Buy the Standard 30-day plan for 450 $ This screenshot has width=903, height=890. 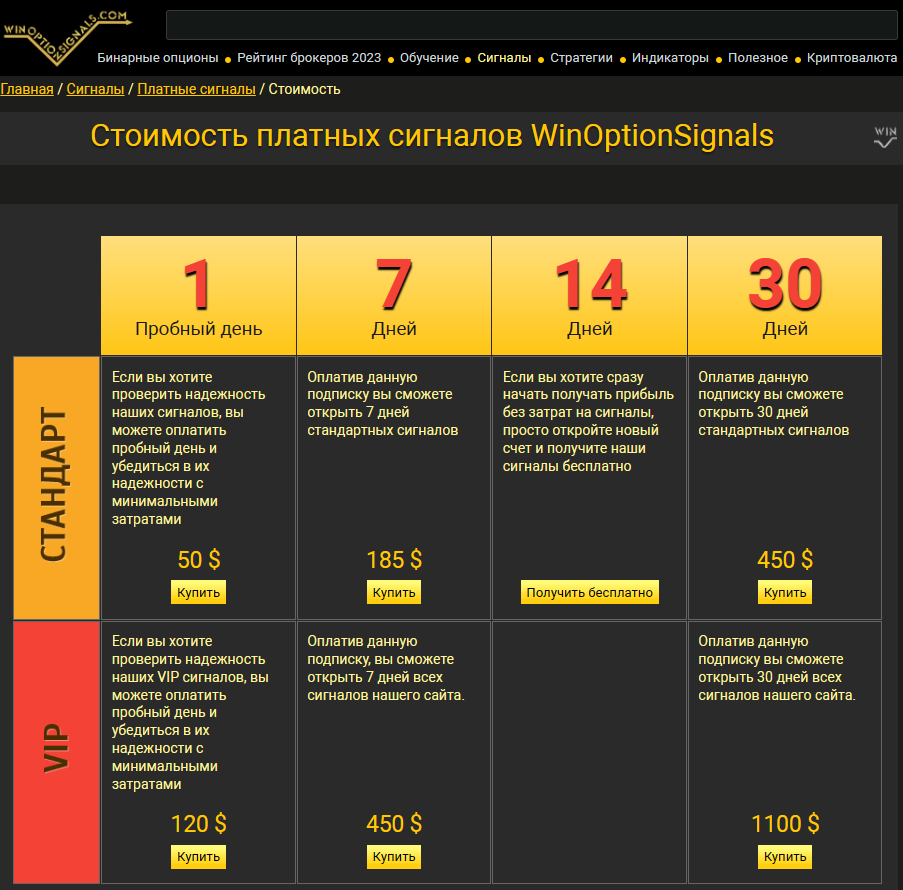coord(785,592)
